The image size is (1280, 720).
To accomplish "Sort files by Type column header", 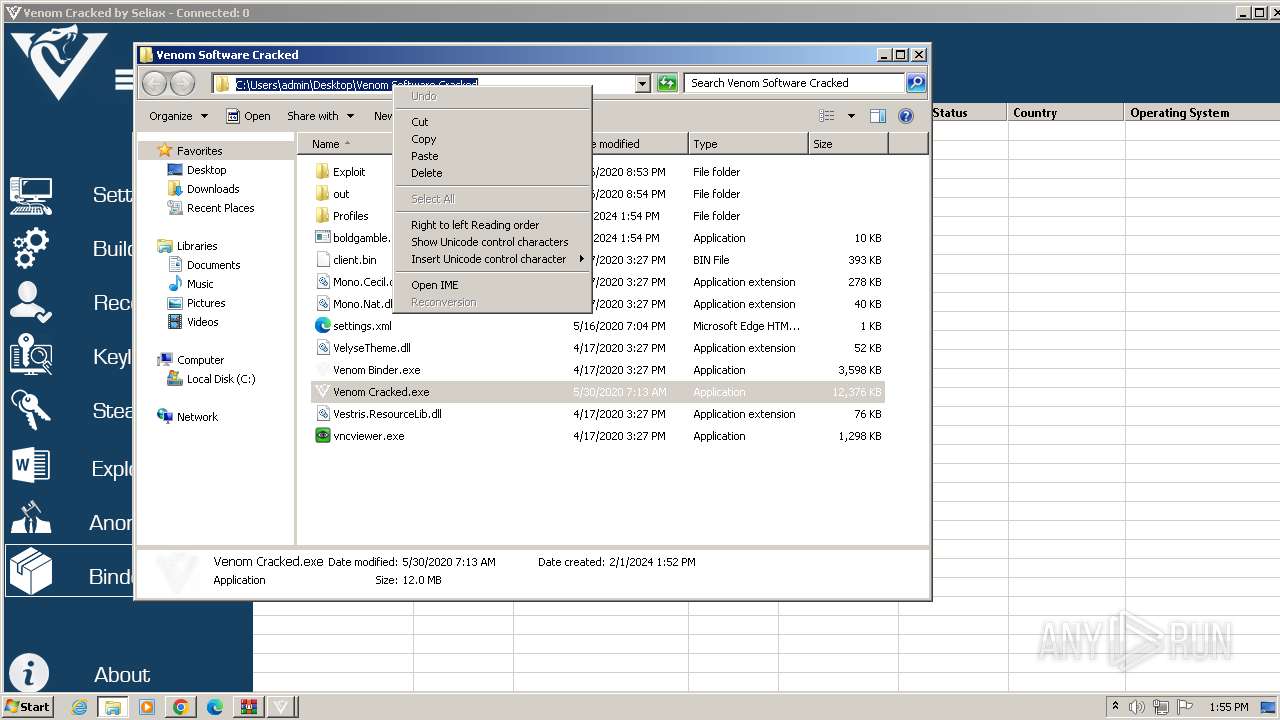I will (748, 144).
